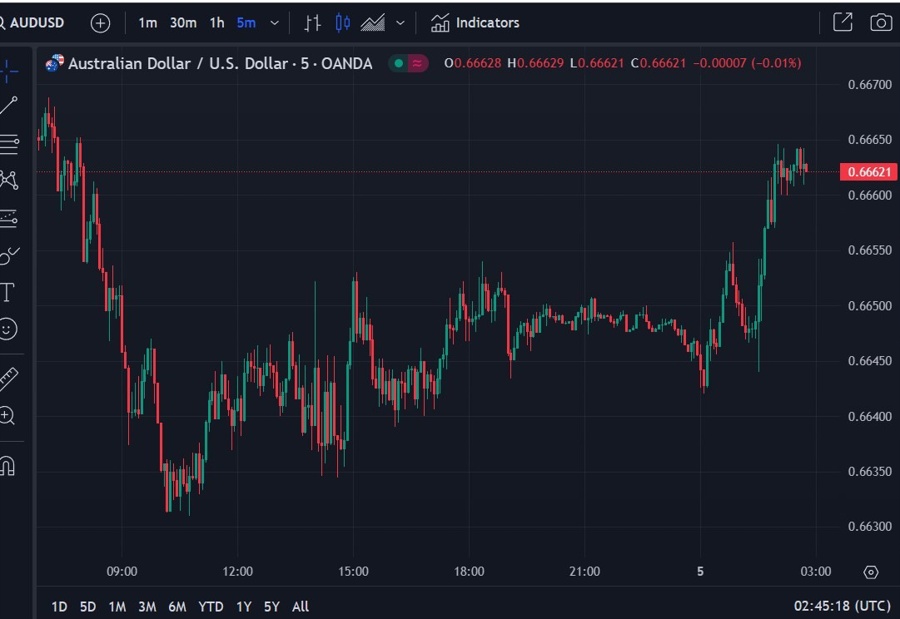The width and height of the screenshot is (900, 619).
Task: Open chart settings gear on price axis
Action: (871, 572)
